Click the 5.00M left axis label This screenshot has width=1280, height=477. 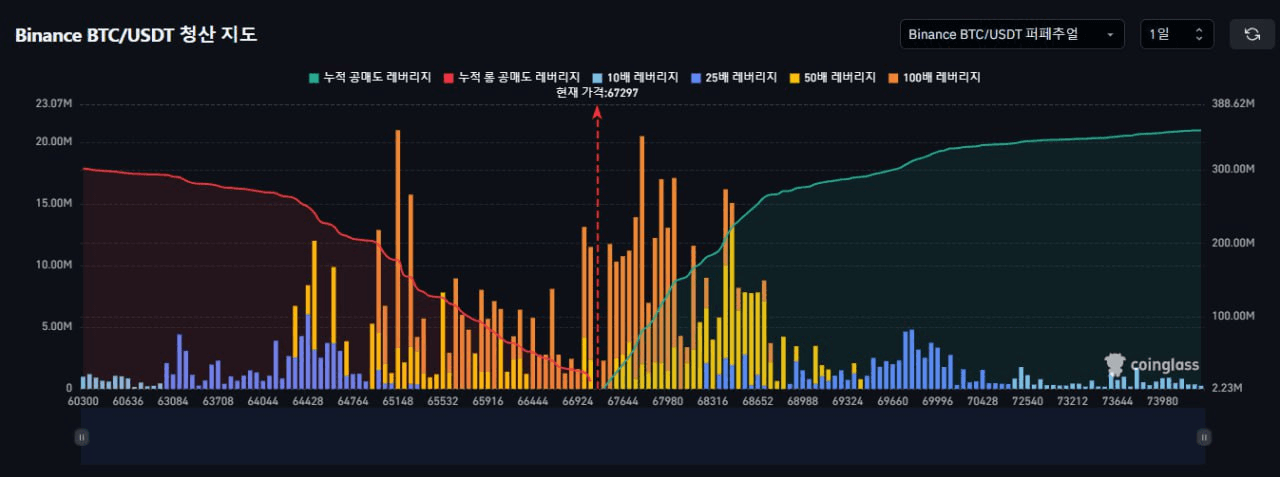[56, 327]
